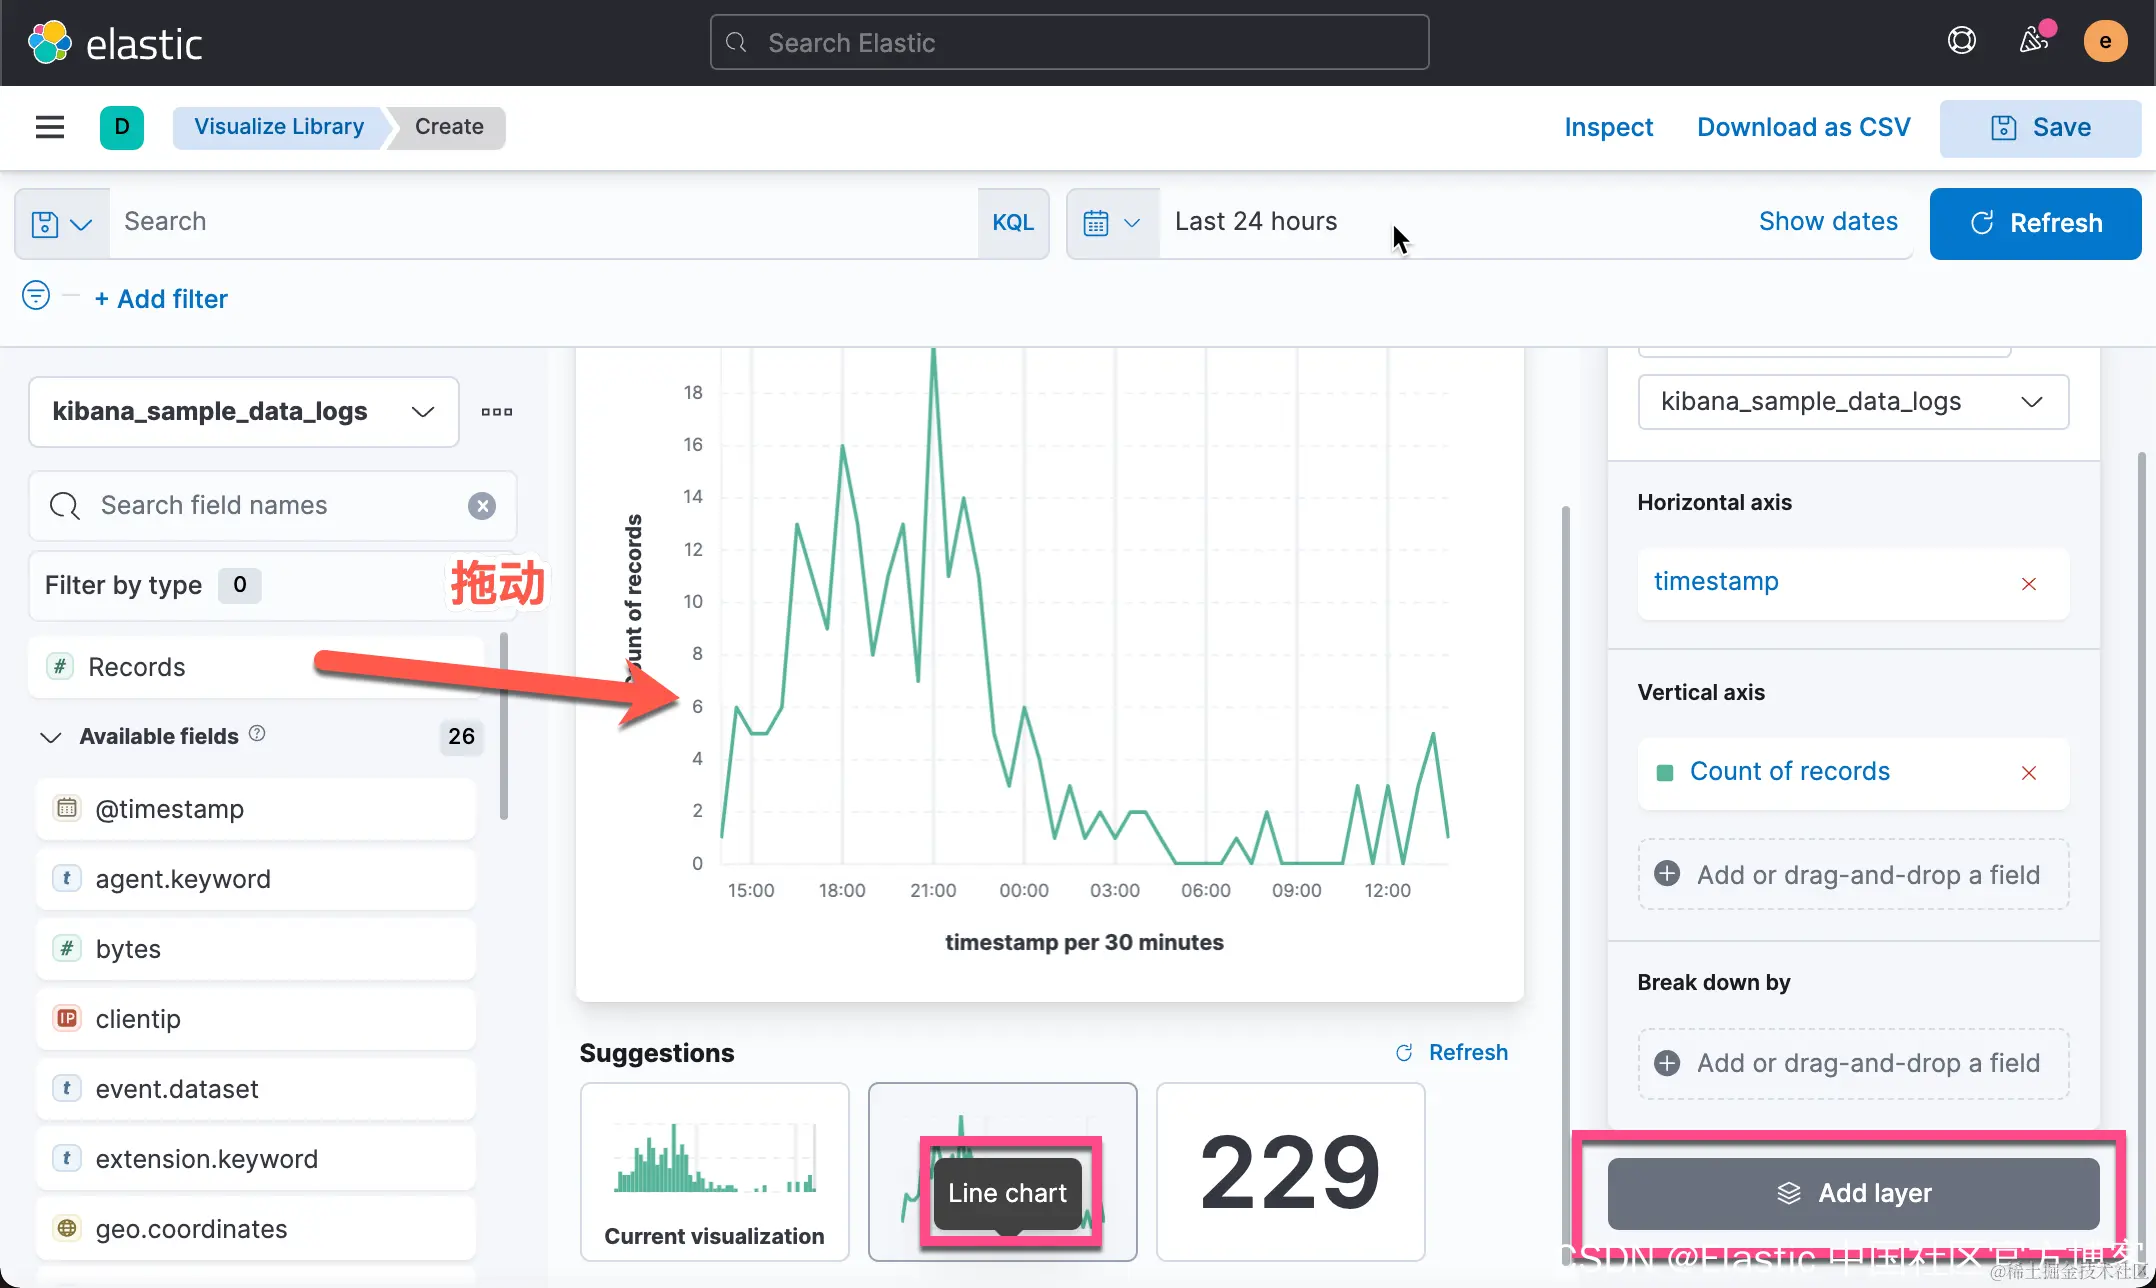
Task: Collapse the Available fields section
Action: click(x=51, y=737)
